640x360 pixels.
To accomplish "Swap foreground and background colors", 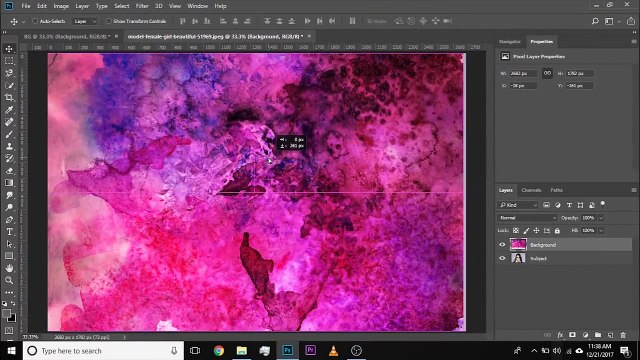I will coord(13,303).
